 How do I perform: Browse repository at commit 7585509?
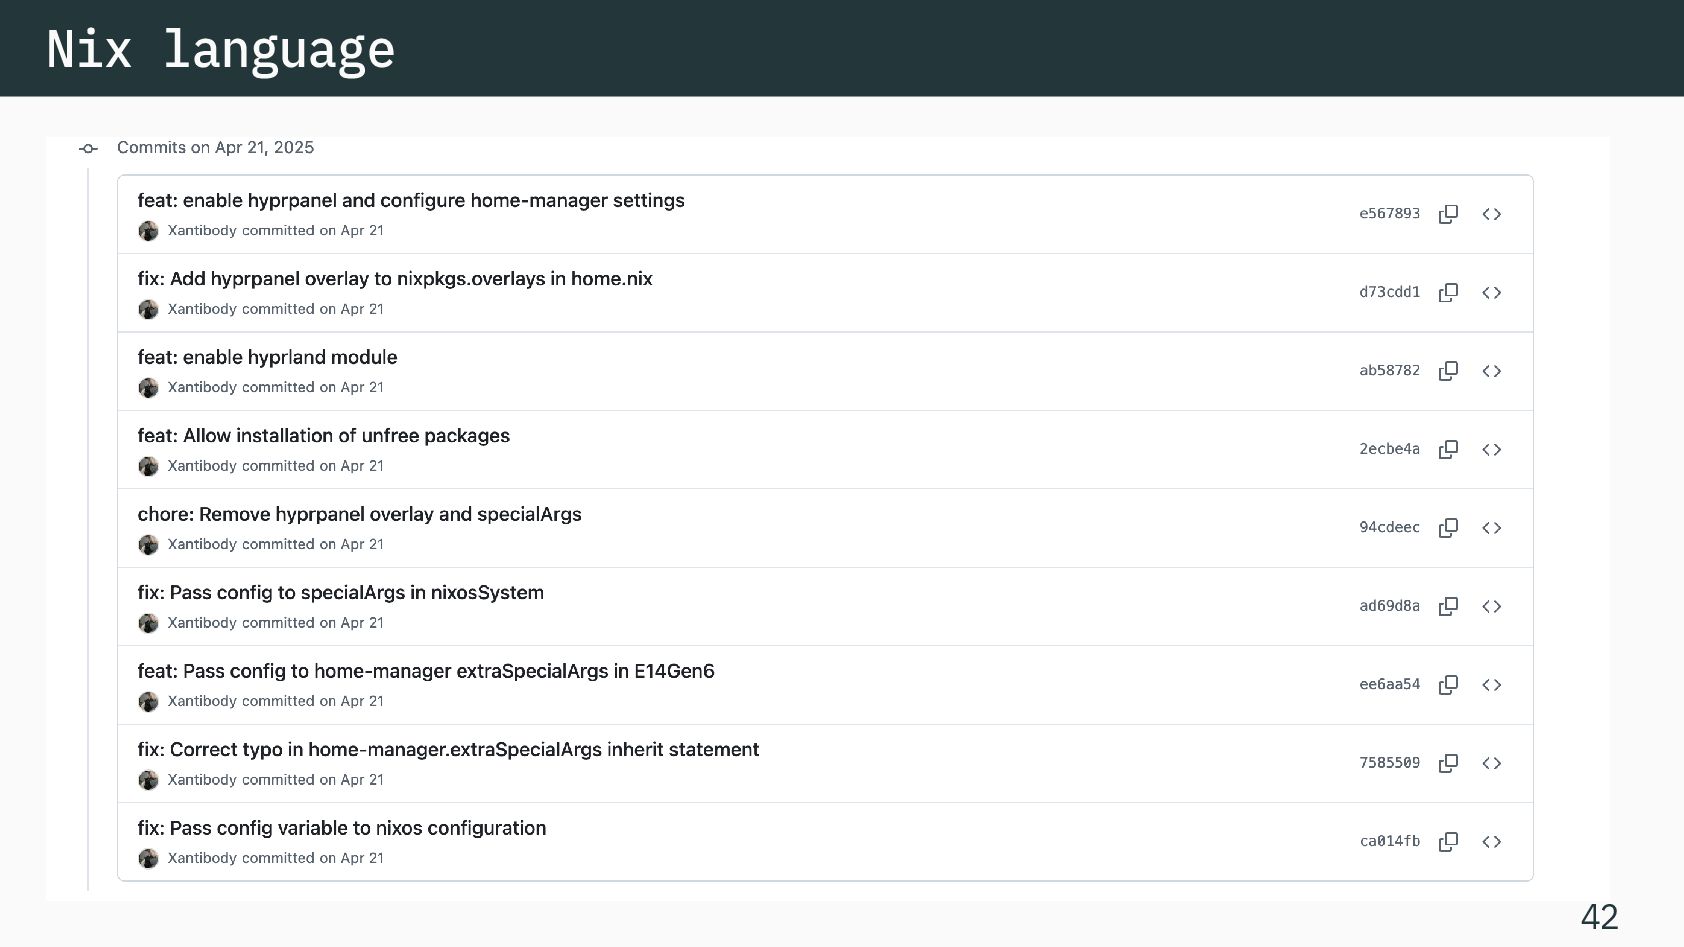1492,763
